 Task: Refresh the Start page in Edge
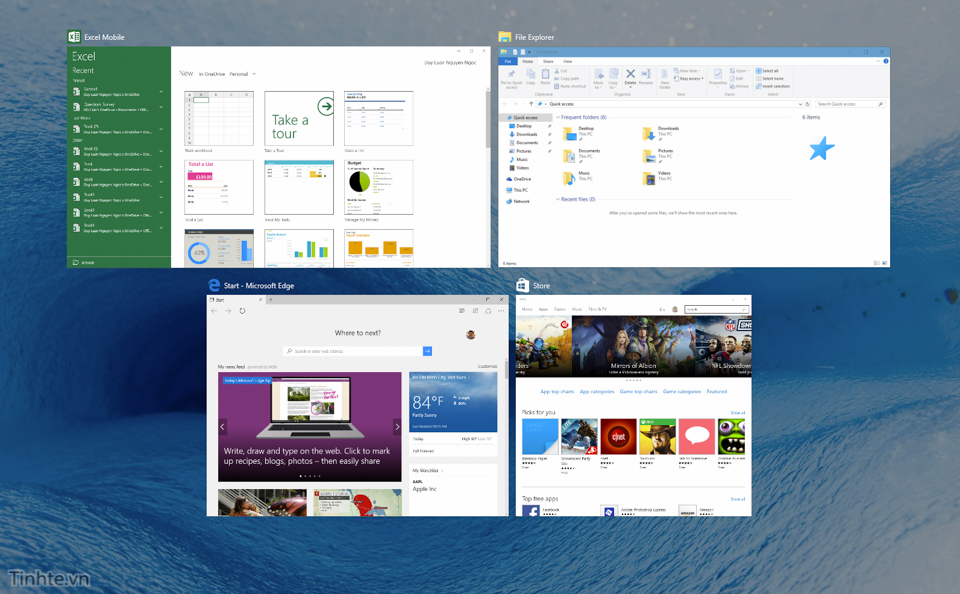[x=242, y=310]
